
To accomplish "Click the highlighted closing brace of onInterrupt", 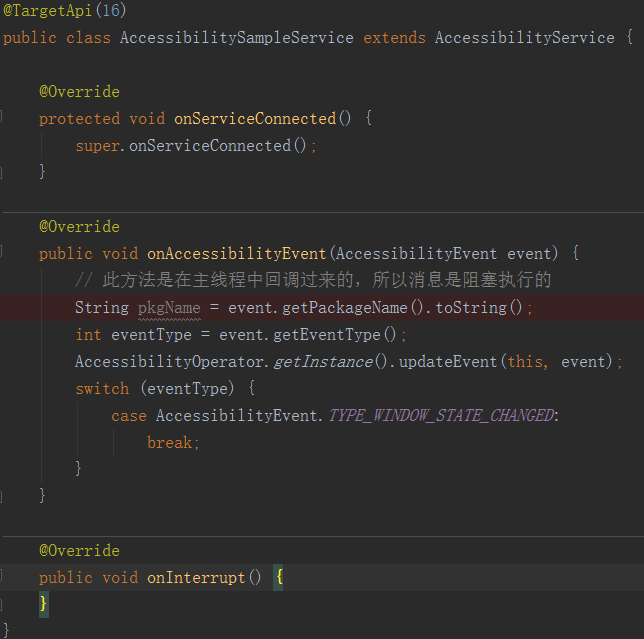I will pyautogui.click(x=44, y=605).
